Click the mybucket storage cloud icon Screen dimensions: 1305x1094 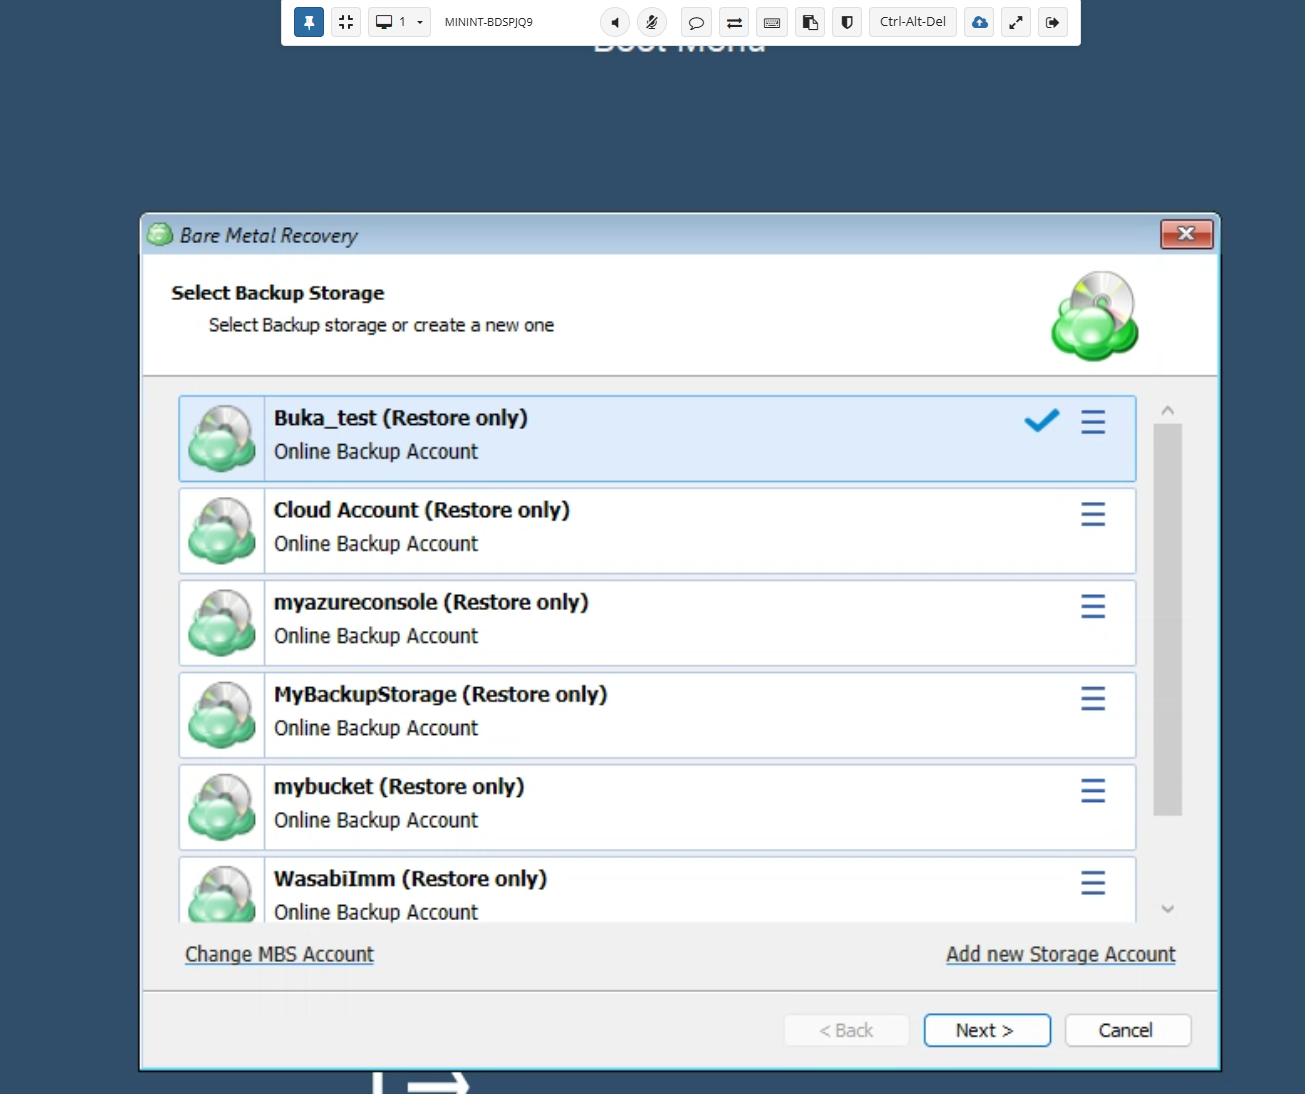click(222, 806)
